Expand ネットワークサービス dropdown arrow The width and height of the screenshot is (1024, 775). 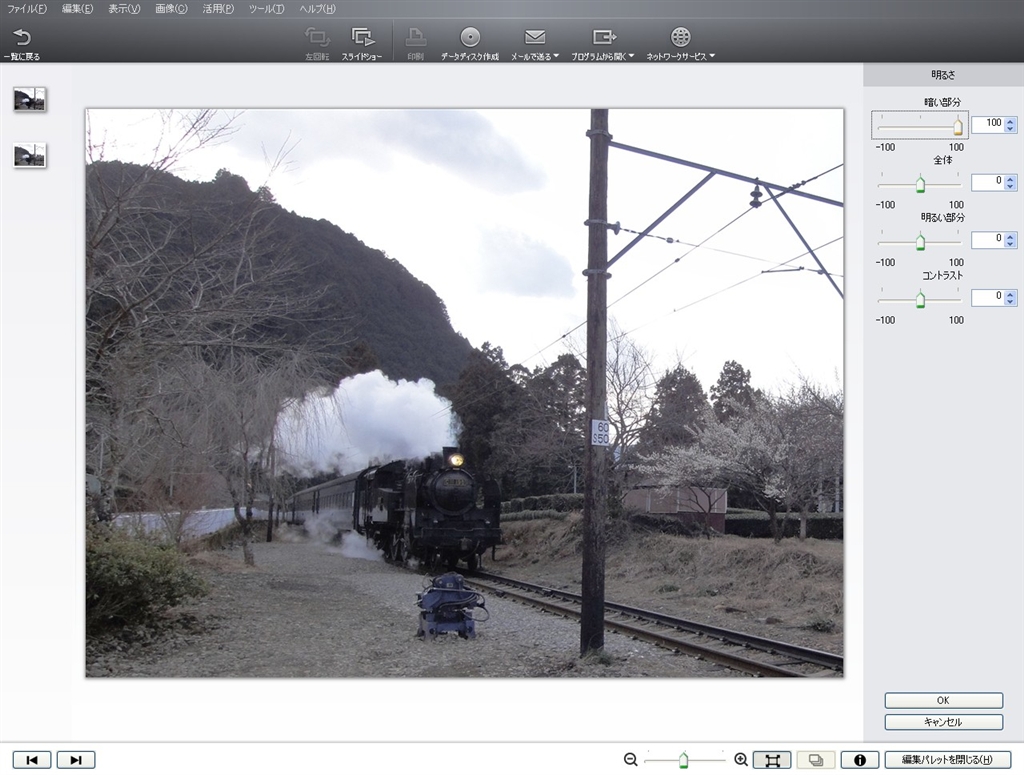712,56
